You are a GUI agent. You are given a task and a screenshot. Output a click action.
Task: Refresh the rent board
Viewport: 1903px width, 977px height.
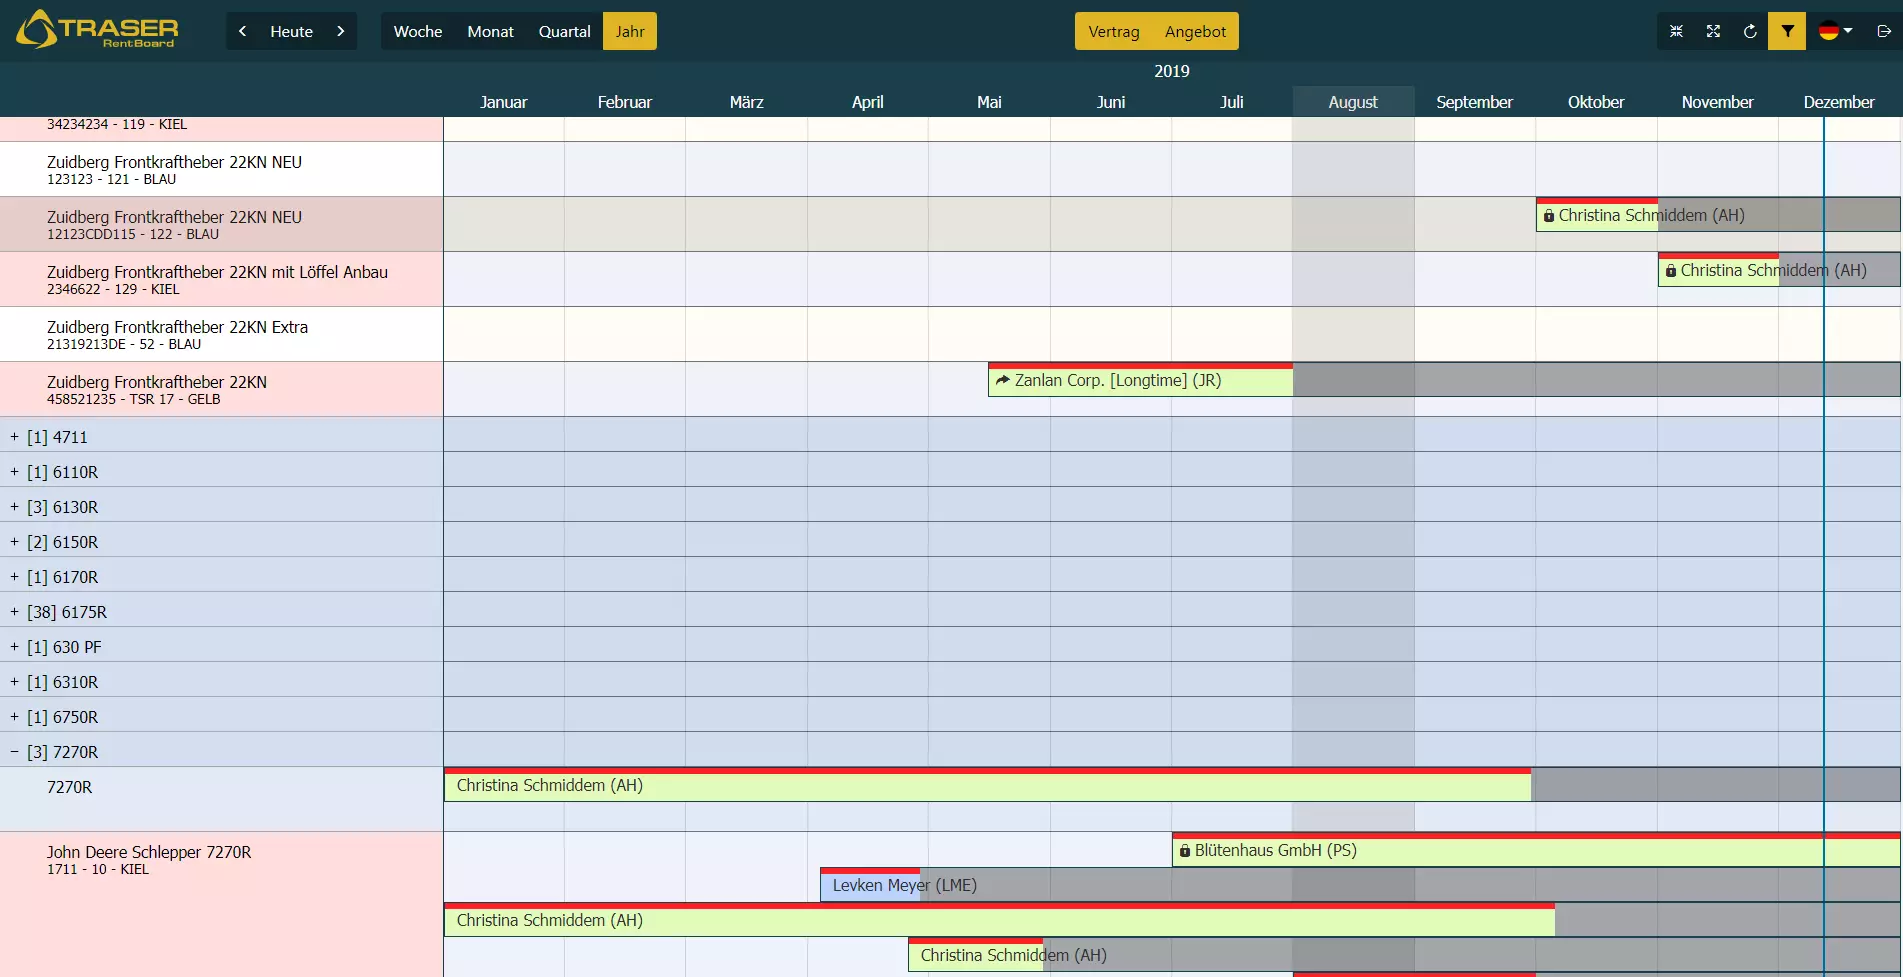(1750, 31)
